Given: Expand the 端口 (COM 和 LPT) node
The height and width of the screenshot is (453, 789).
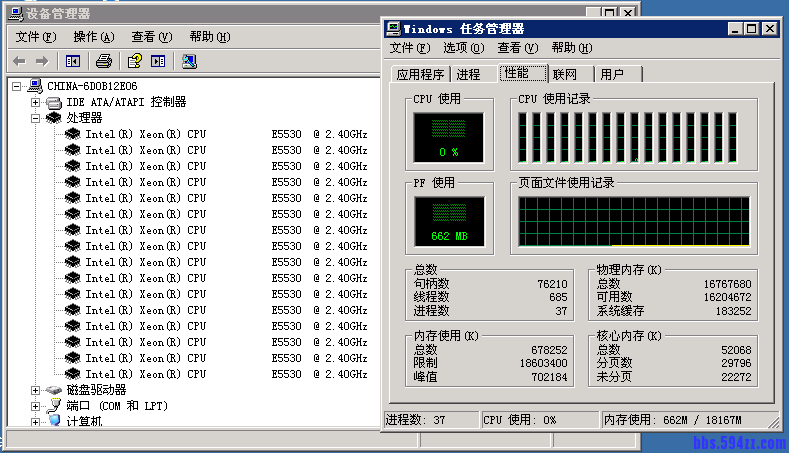Looking at the screenshot, I should [35, 406].
